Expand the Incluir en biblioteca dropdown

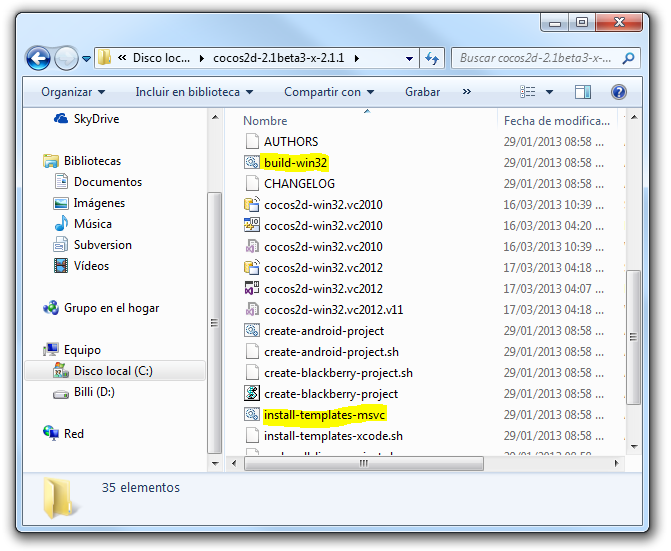193,92
